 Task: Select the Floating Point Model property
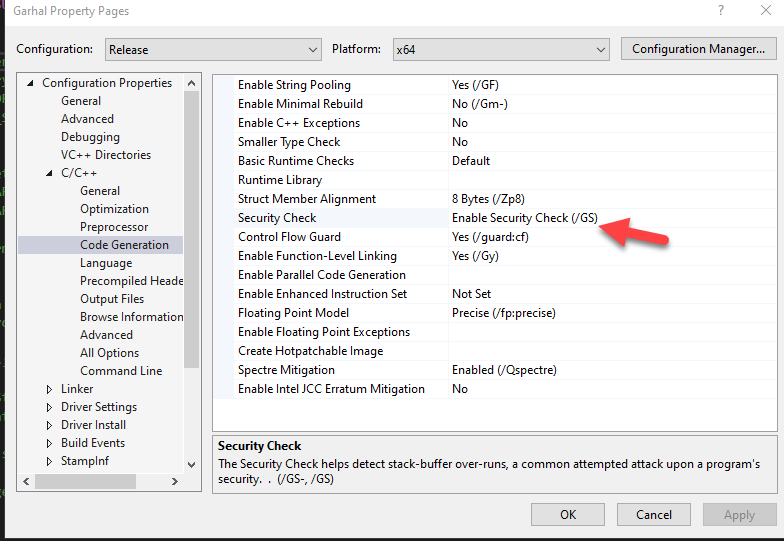click(294, 313)
